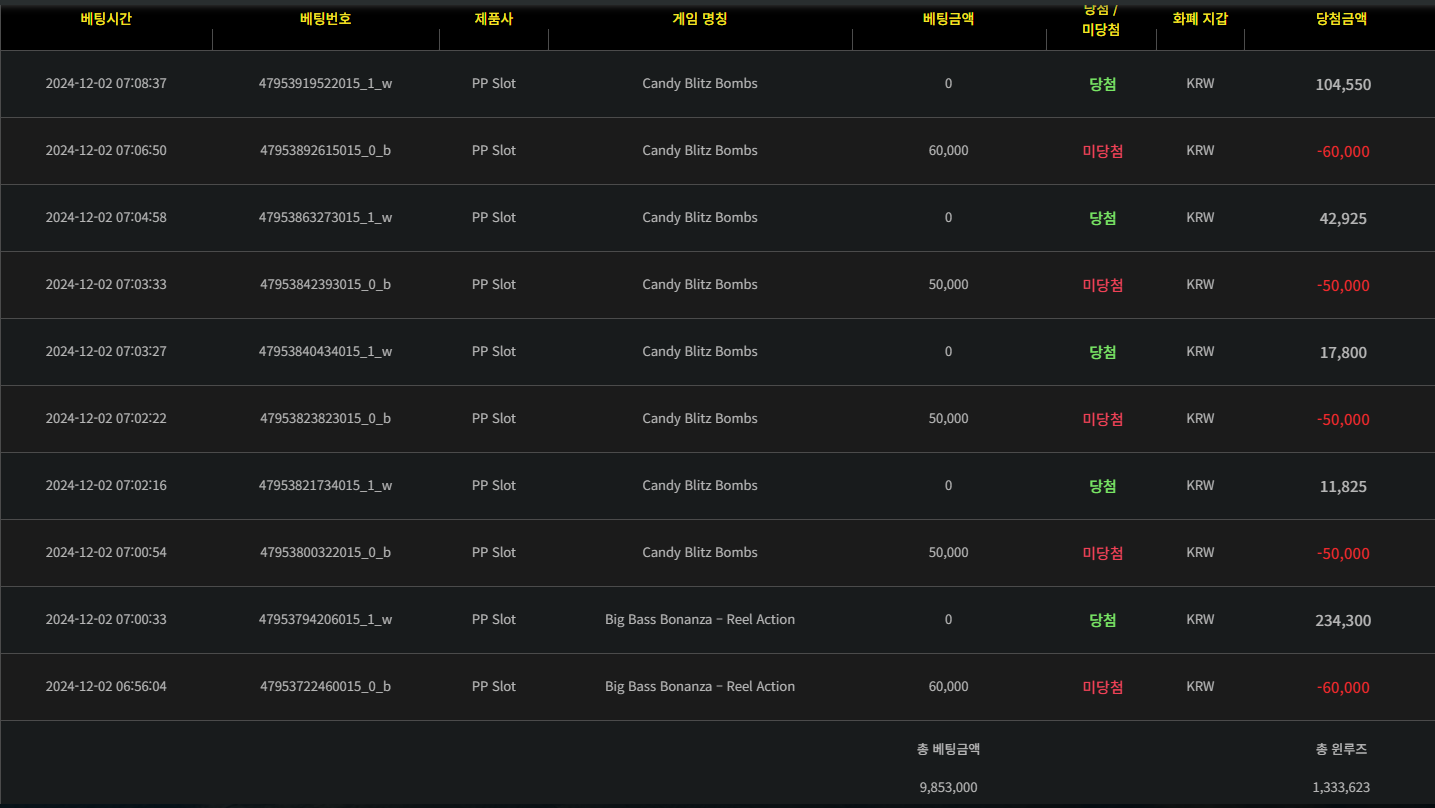The height and width of the screenshot is (808, 1435).
Task: Click the winning amount 11,825
Action: coord(1343,487)
